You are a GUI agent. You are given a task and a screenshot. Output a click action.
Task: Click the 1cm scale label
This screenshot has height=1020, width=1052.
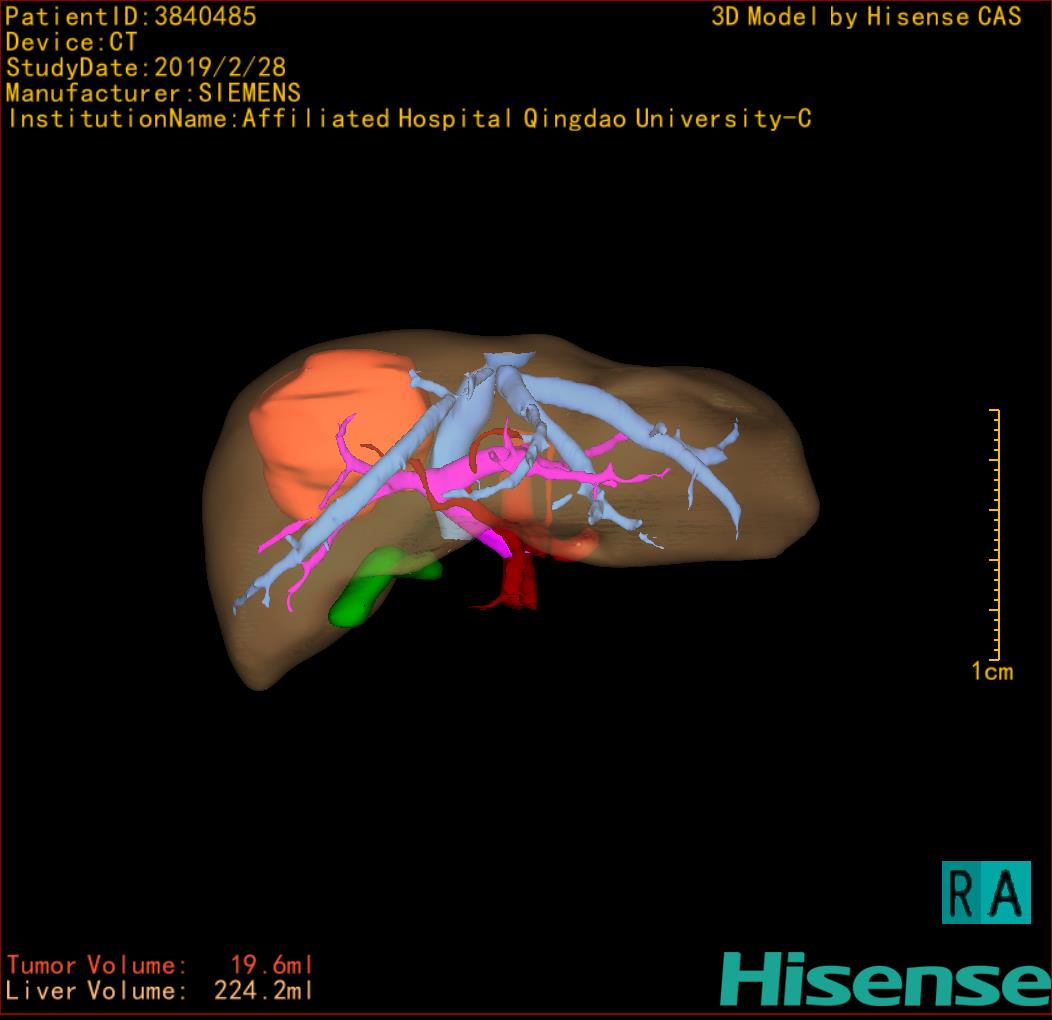pos(991,672)
